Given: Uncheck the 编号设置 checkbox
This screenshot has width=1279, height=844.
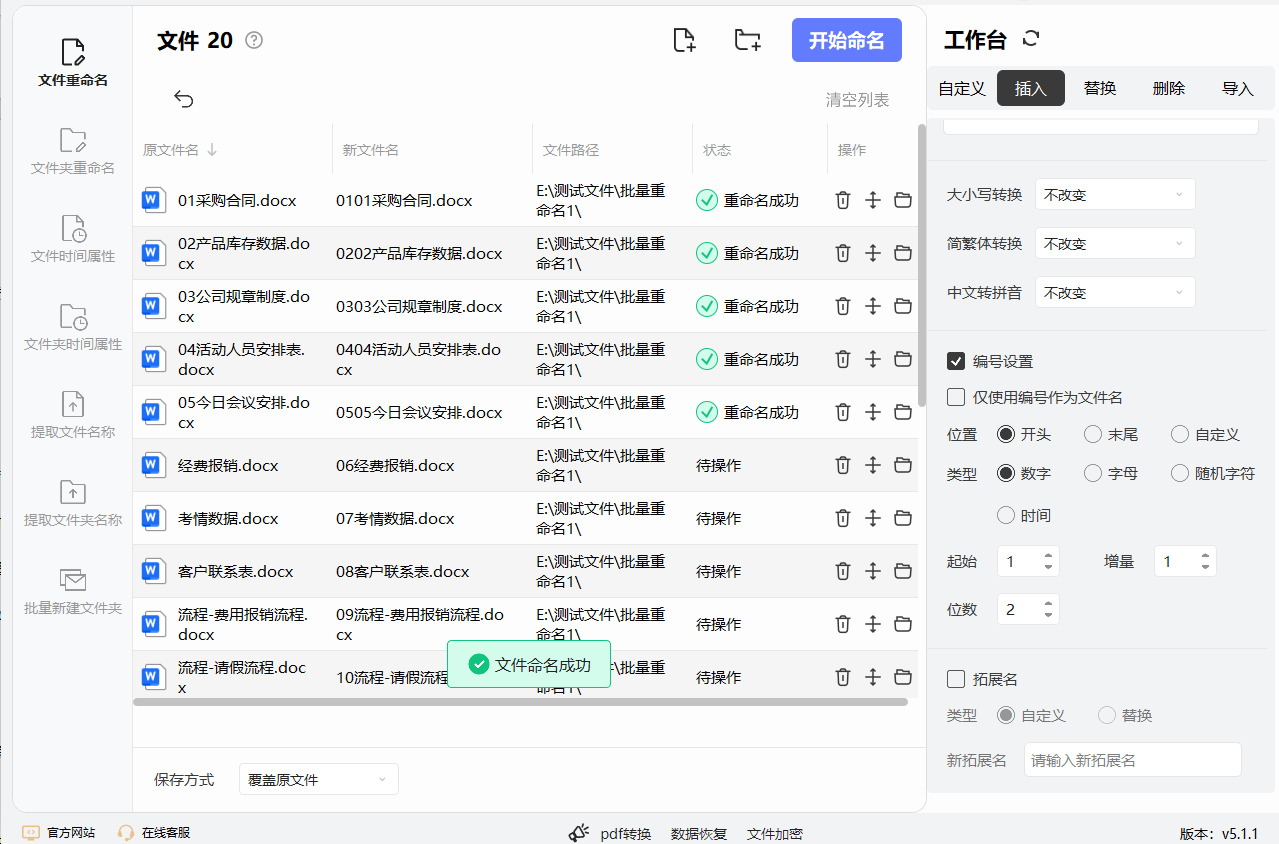Looking at the screenshot, I should (x=956, y=361).
